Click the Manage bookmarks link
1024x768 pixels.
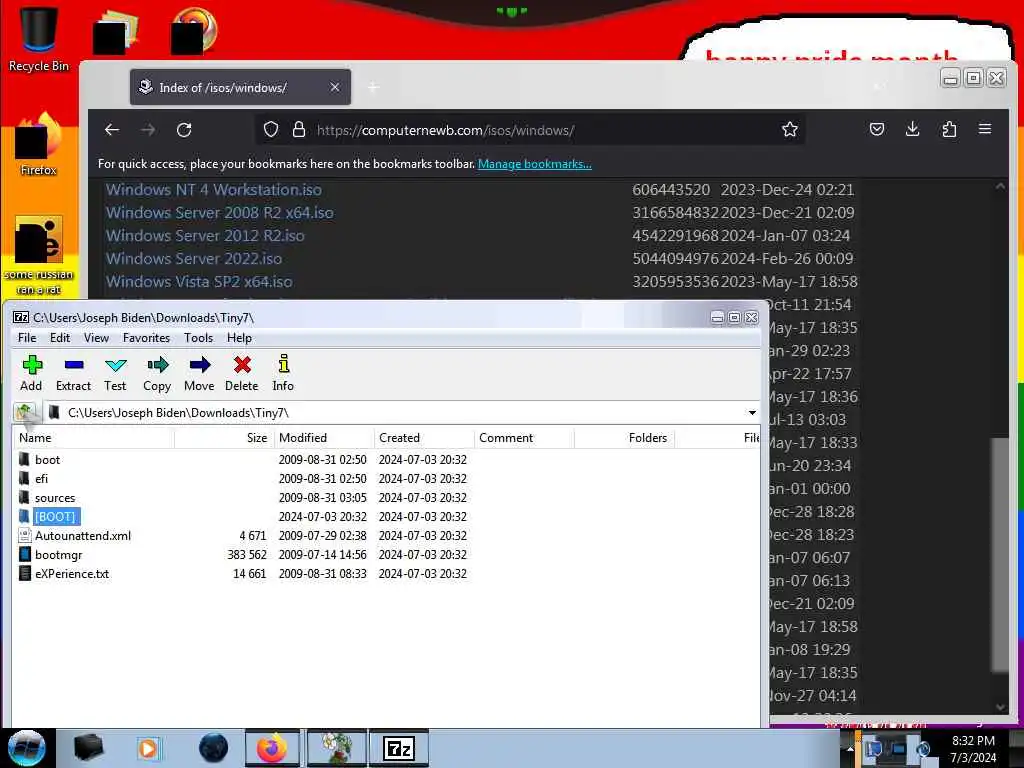pos(535,164)
